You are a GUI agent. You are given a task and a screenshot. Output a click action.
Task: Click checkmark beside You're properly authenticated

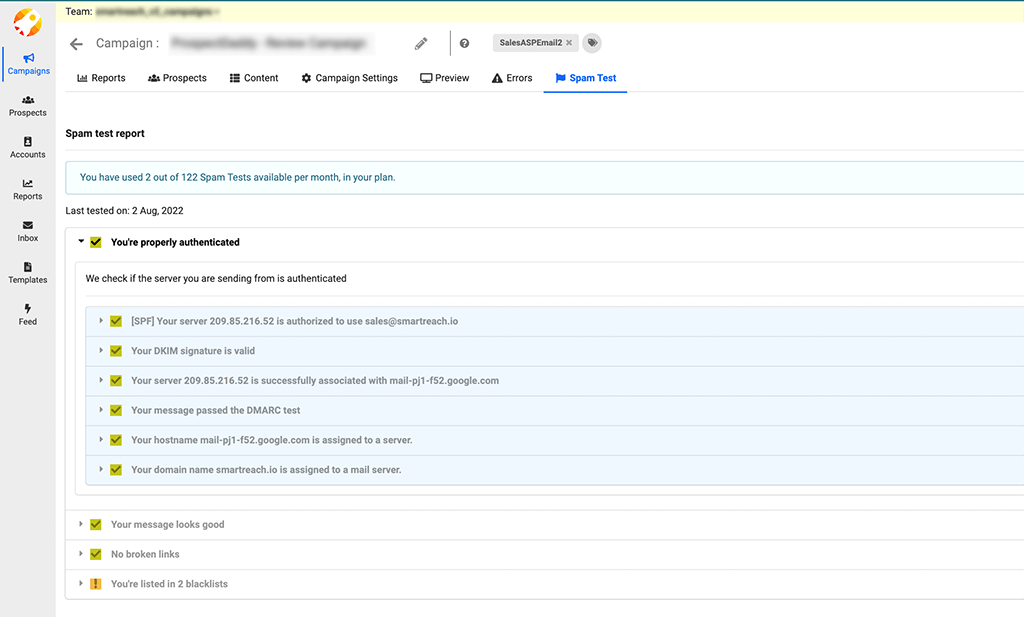(x=96, y=242)
